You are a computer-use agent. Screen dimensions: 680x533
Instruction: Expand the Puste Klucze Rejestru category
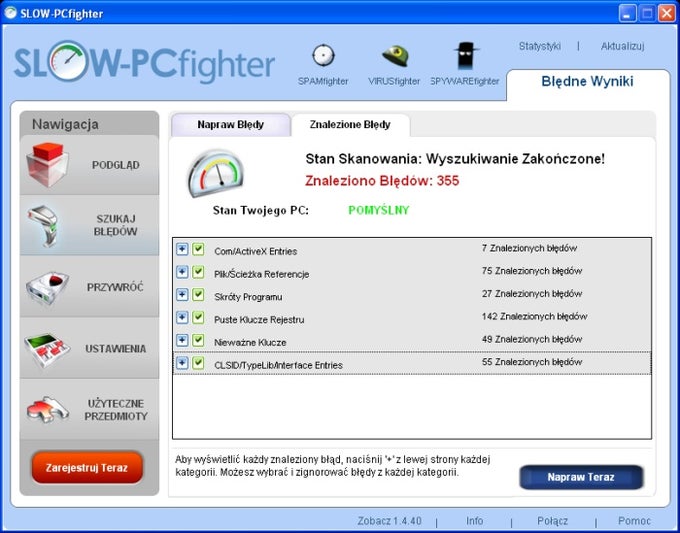tap(182, 317)
